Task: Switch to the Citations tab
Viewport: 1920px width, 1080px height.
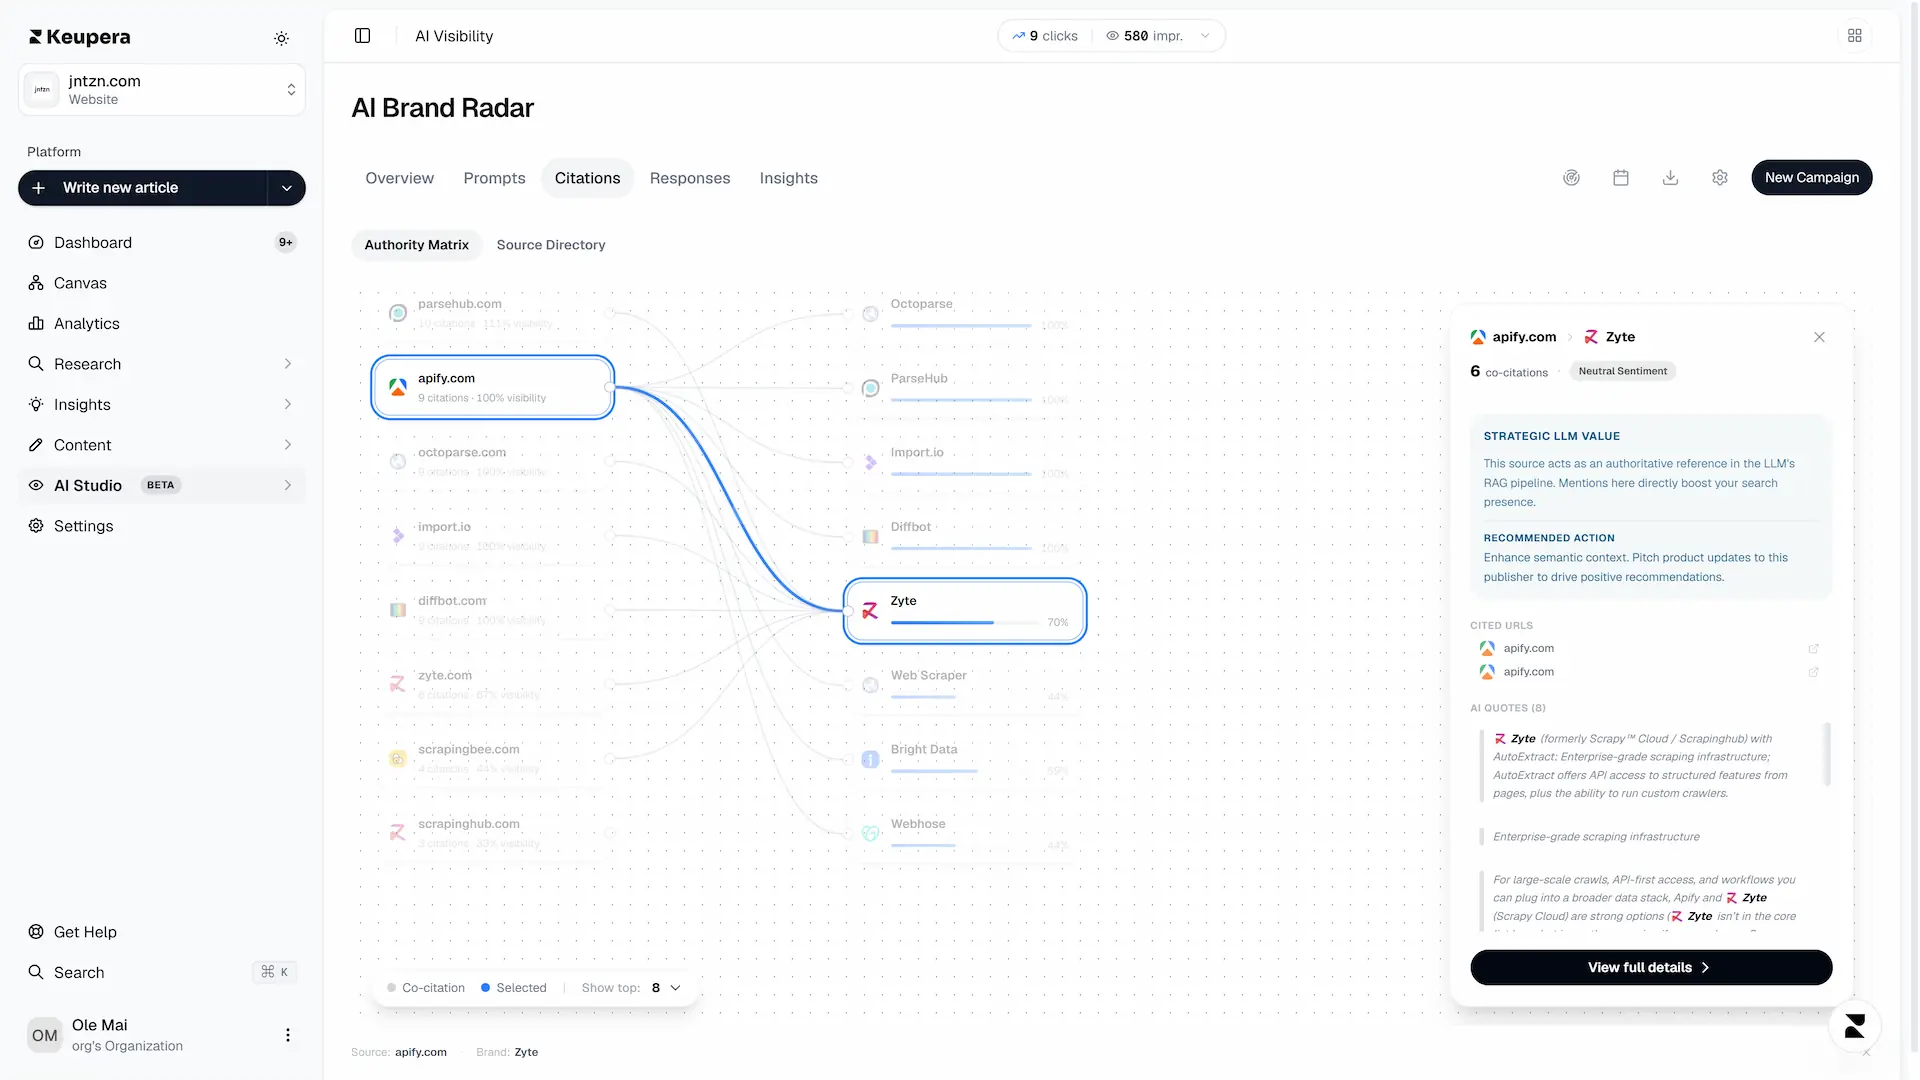Action: (587, 178)
